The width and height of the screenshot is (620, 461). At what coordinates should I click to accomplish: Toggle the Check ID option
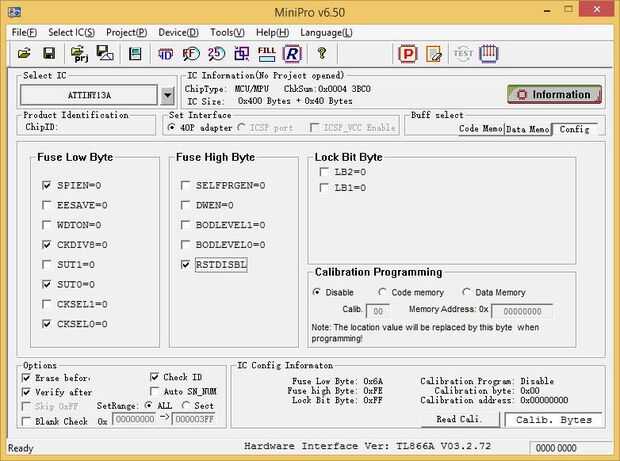(x=155, y=377)
